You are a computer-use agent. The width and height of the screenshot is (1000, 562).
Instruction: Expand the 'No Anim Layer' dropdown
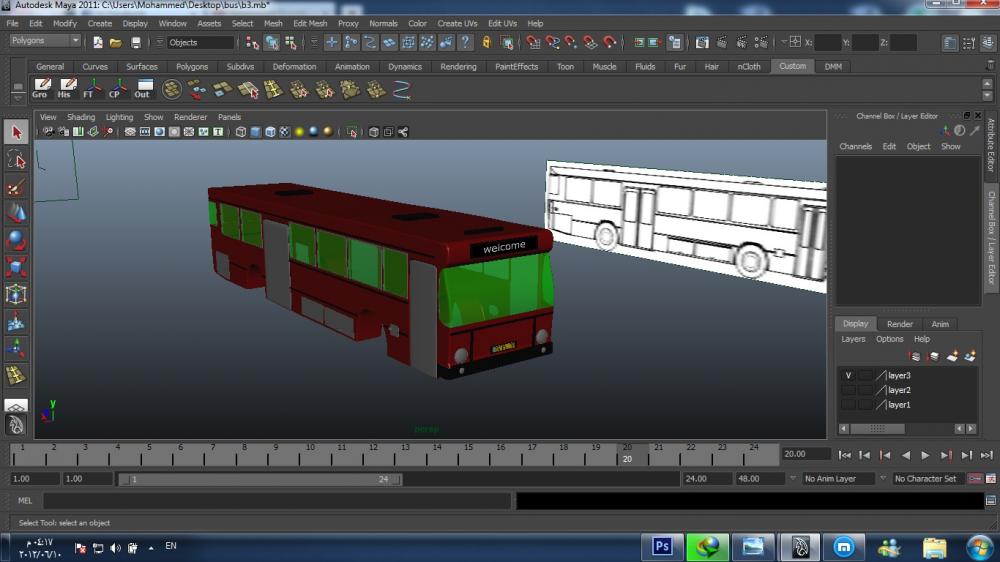coord(840,479)
